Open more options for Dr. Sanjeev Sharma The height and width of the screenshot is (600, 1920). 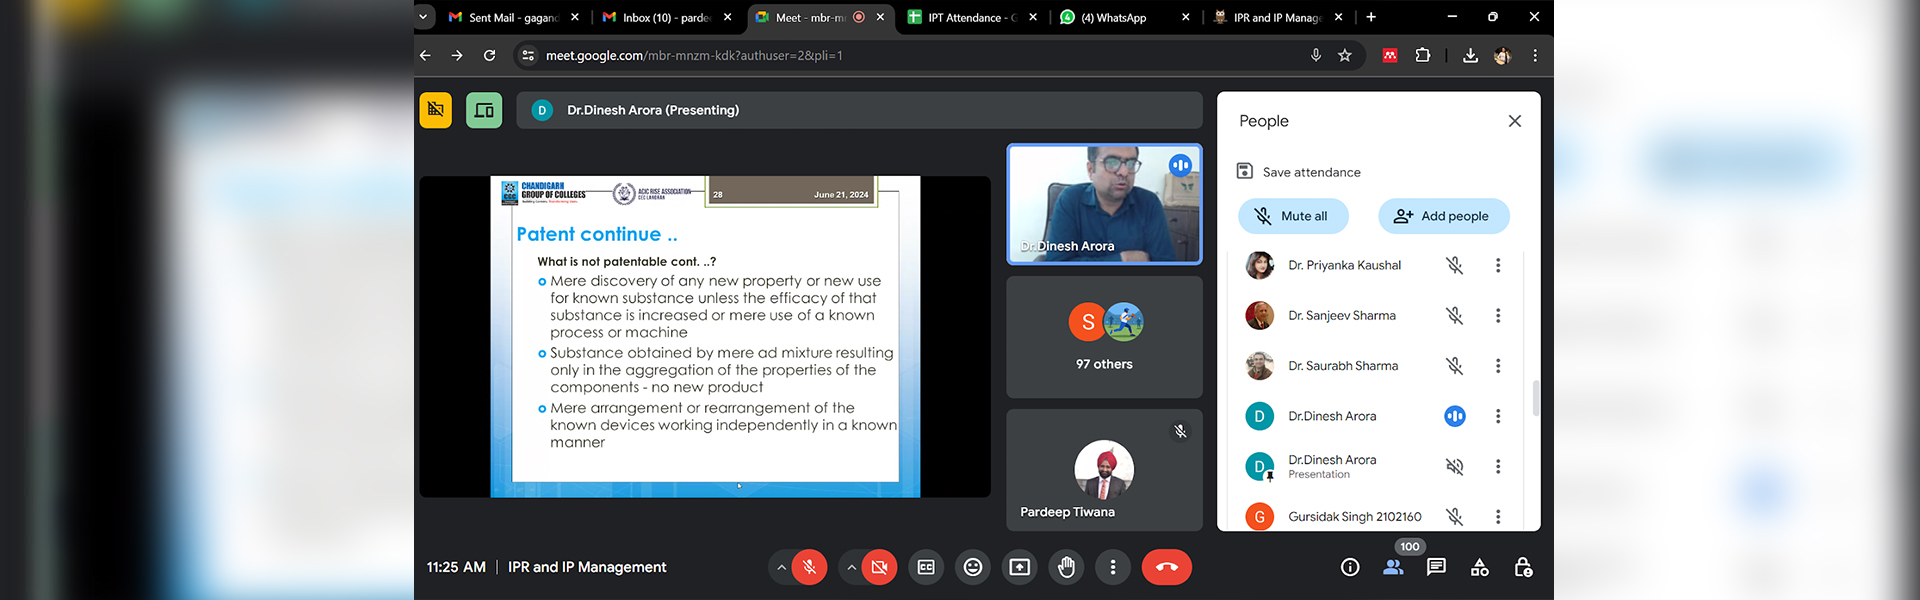coord(1498,315)
